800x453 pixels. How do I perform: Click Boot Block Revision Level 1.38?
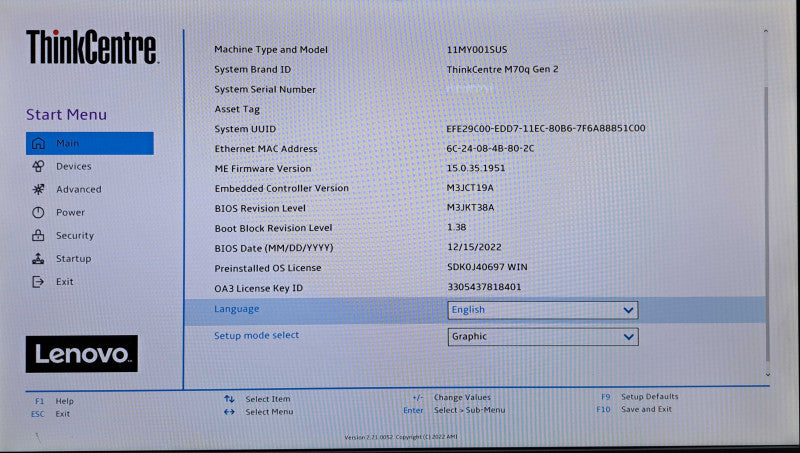coord(457,227)
